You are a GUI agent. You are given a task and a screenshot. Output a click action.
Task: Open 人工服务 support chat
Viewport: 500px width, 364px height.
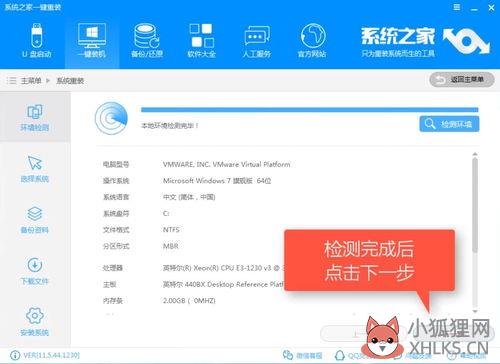coord(257,41)
